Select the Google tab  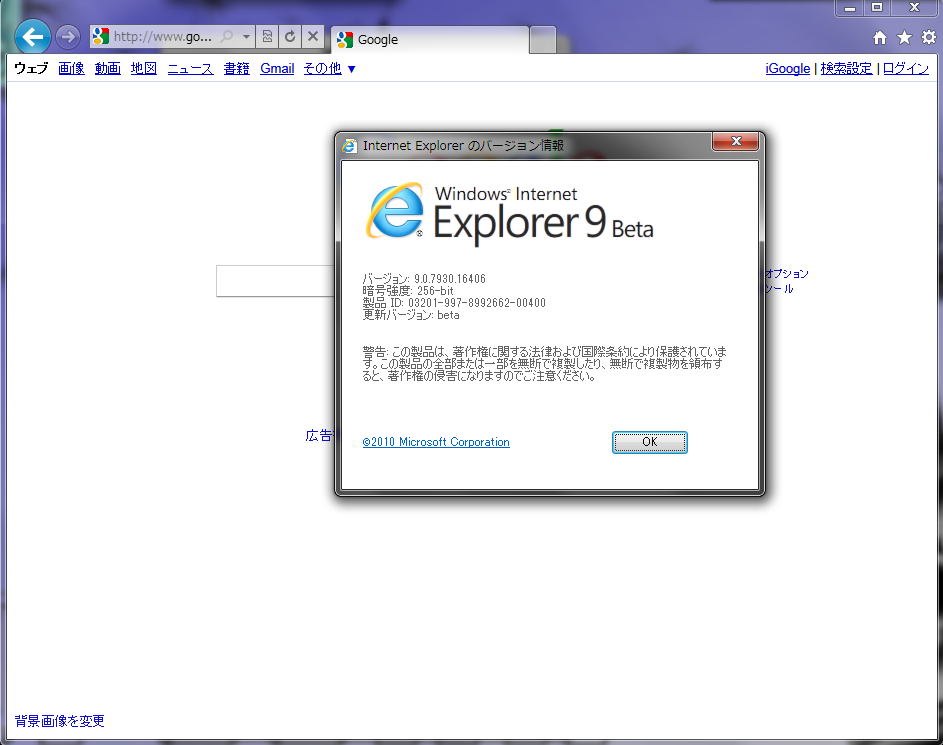click(x=430, y=40)
